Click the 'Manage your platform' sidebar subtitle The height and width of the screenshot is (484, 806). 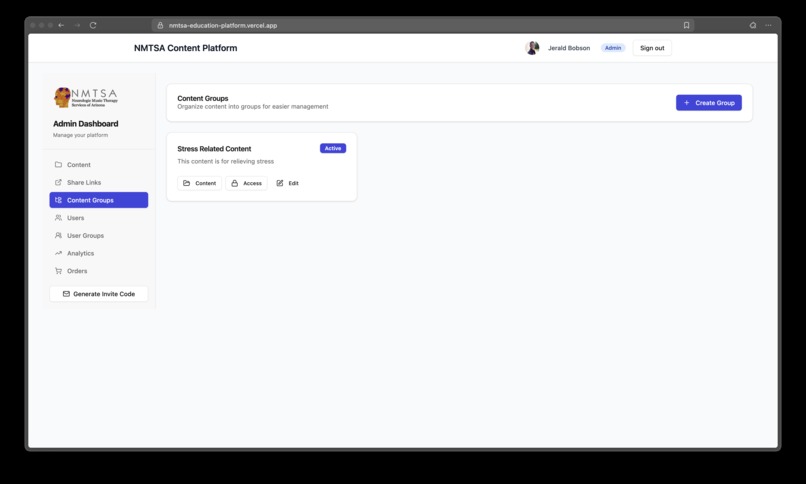click(x=80, y=135)
